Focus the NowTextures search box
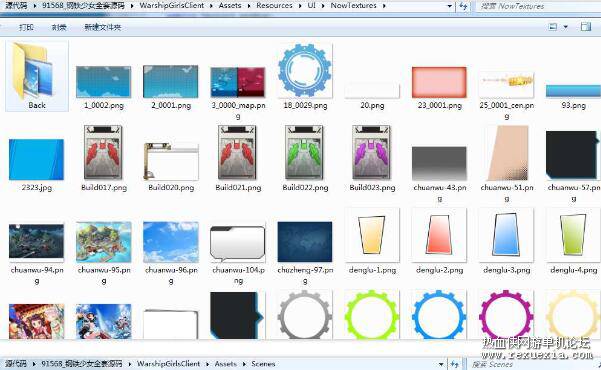This screenshot has width=601, height=370. point(537,6)
